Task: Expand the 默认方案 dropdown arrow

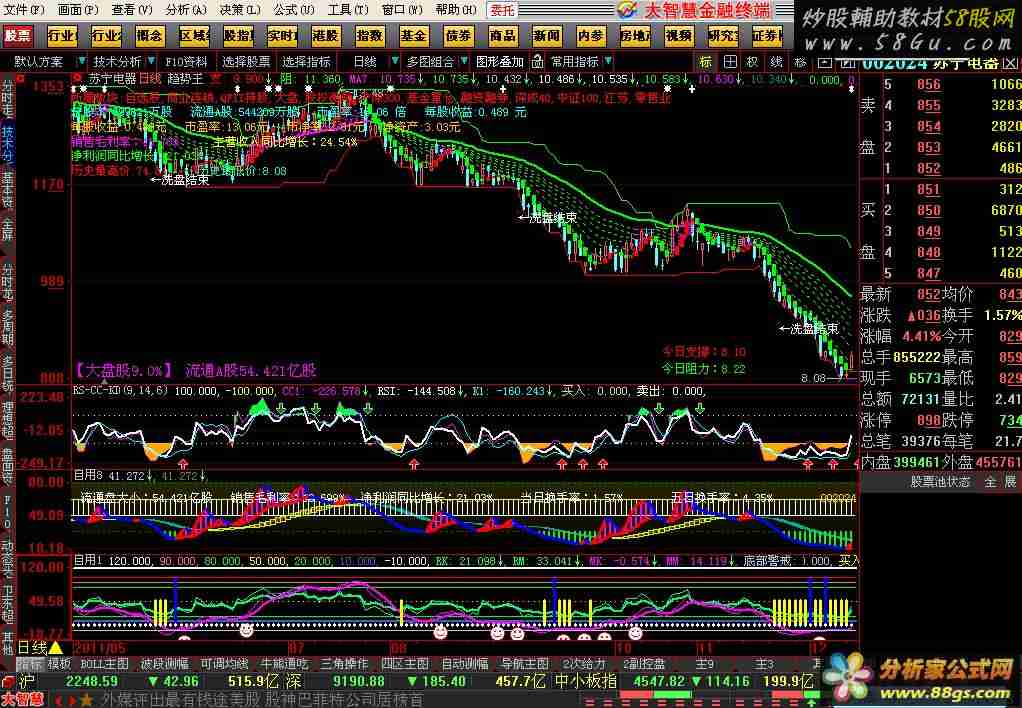Action: (81, 61)
